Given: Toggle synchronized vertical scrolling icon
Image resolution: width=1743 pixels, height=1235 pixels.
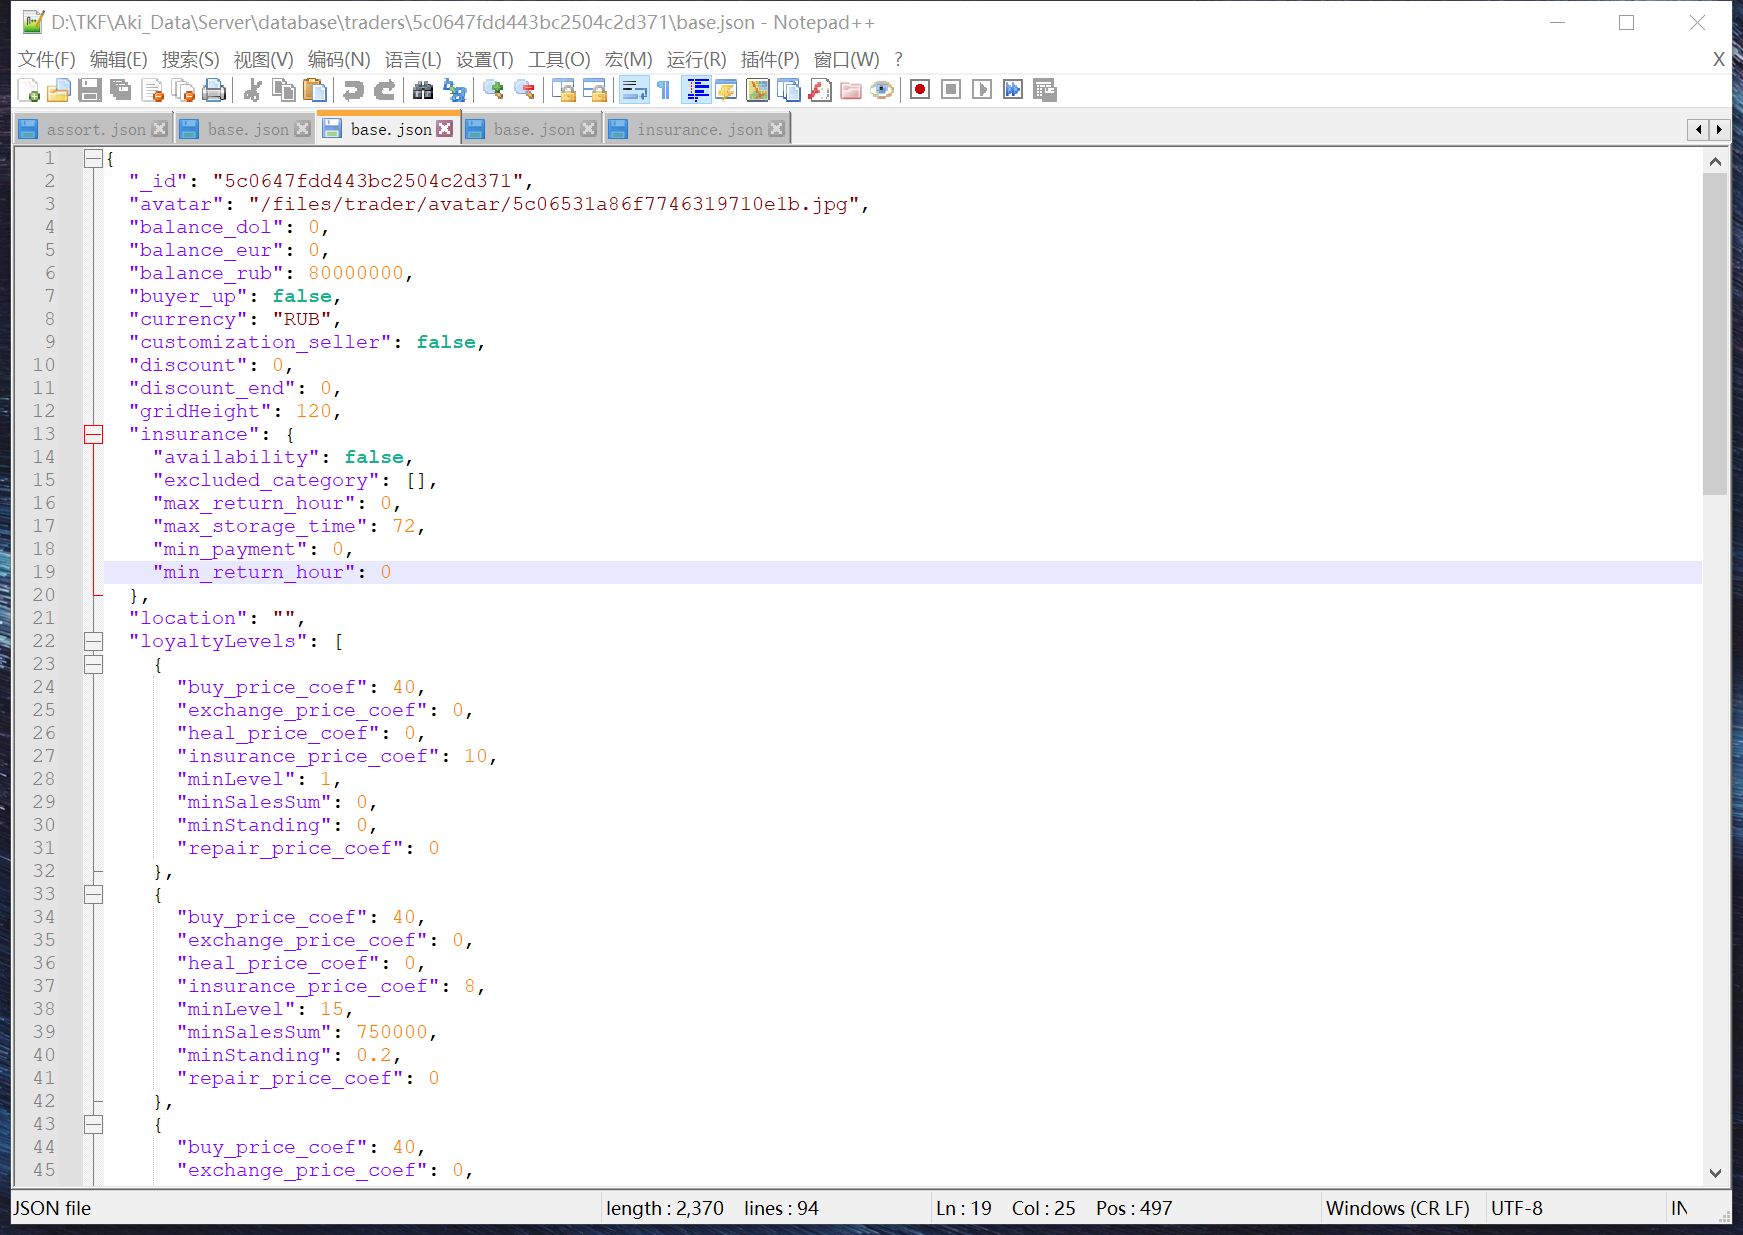Looking at the screenshot, I should [x=563, y=91].
